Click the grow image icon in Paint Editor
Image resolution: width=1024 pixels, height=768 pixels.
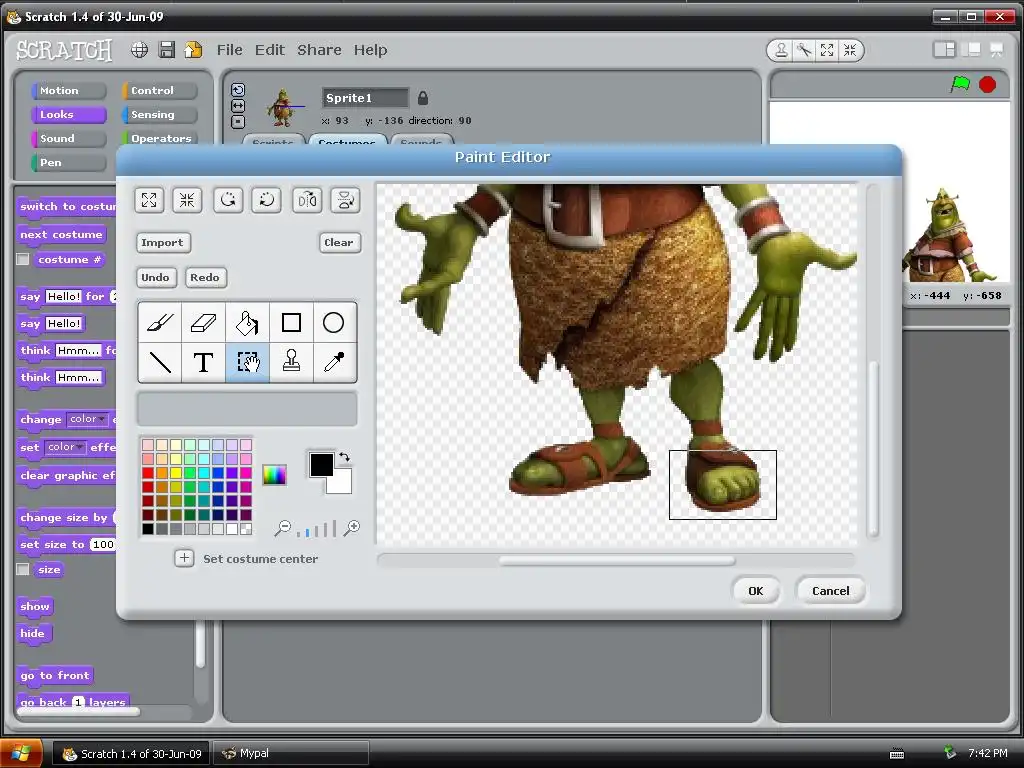click(x=149, y=200)
